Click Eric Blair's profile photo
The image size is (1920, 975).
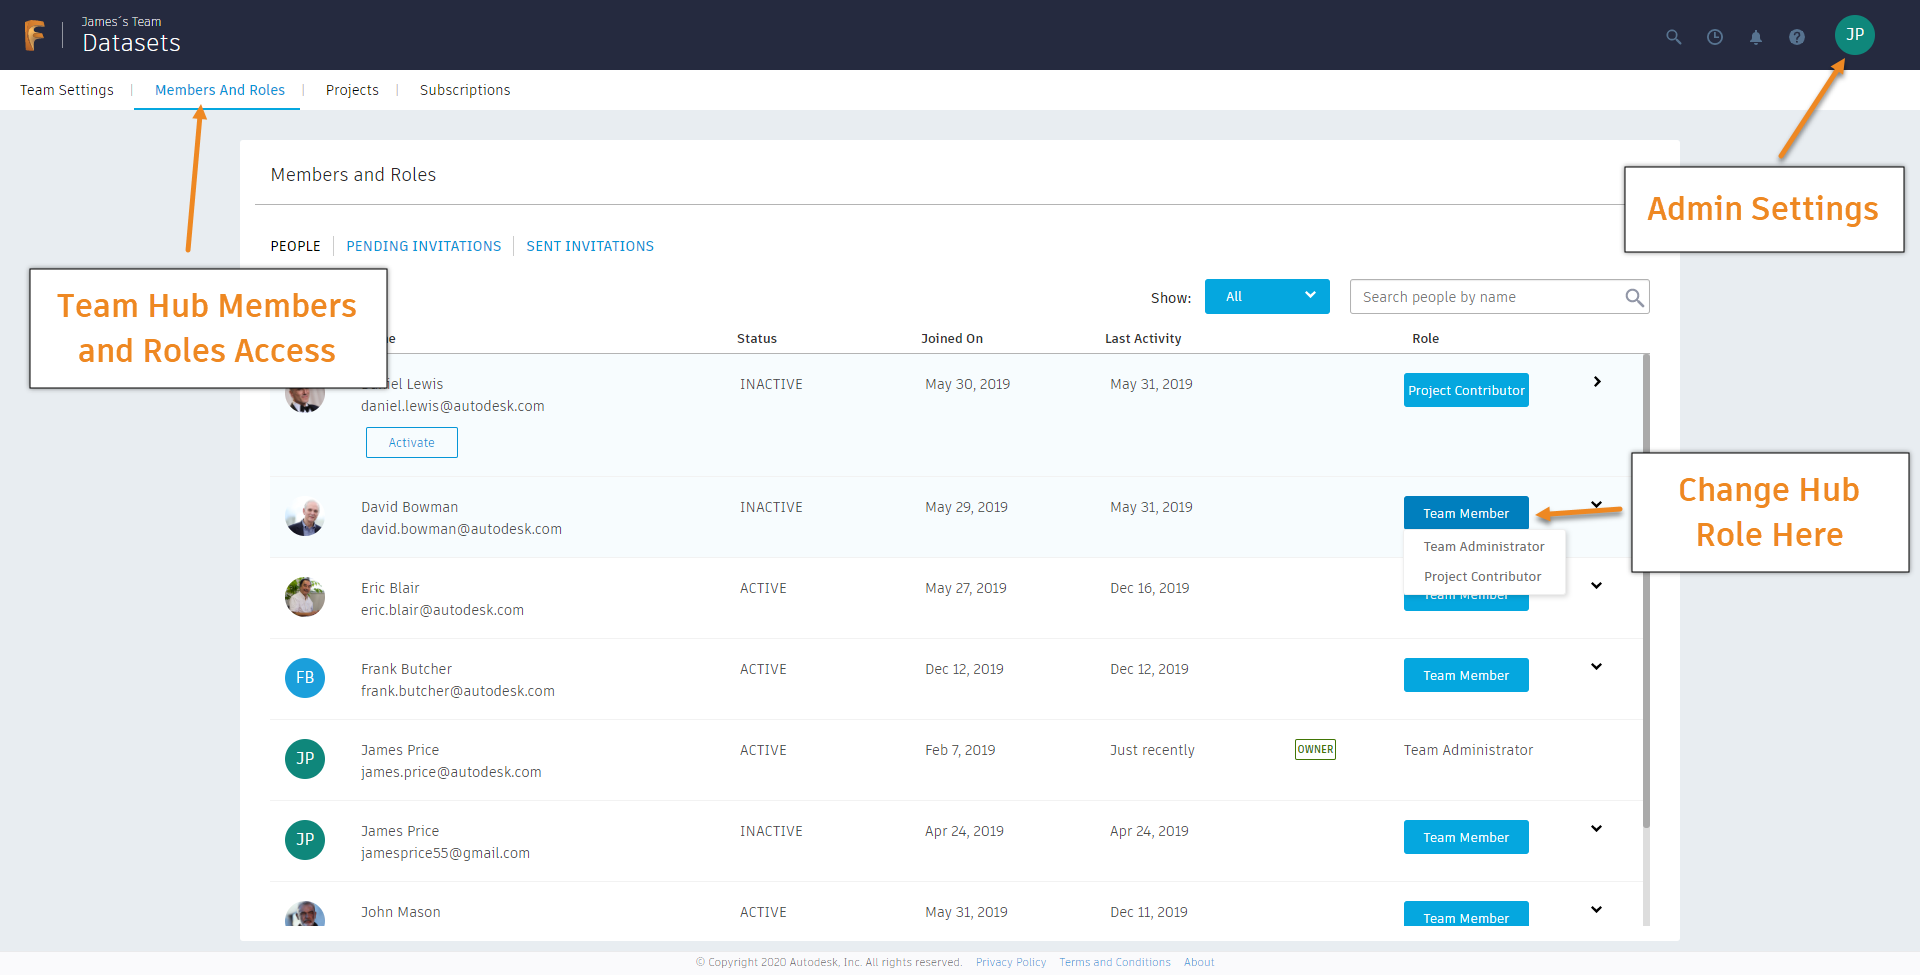(305, 597)
